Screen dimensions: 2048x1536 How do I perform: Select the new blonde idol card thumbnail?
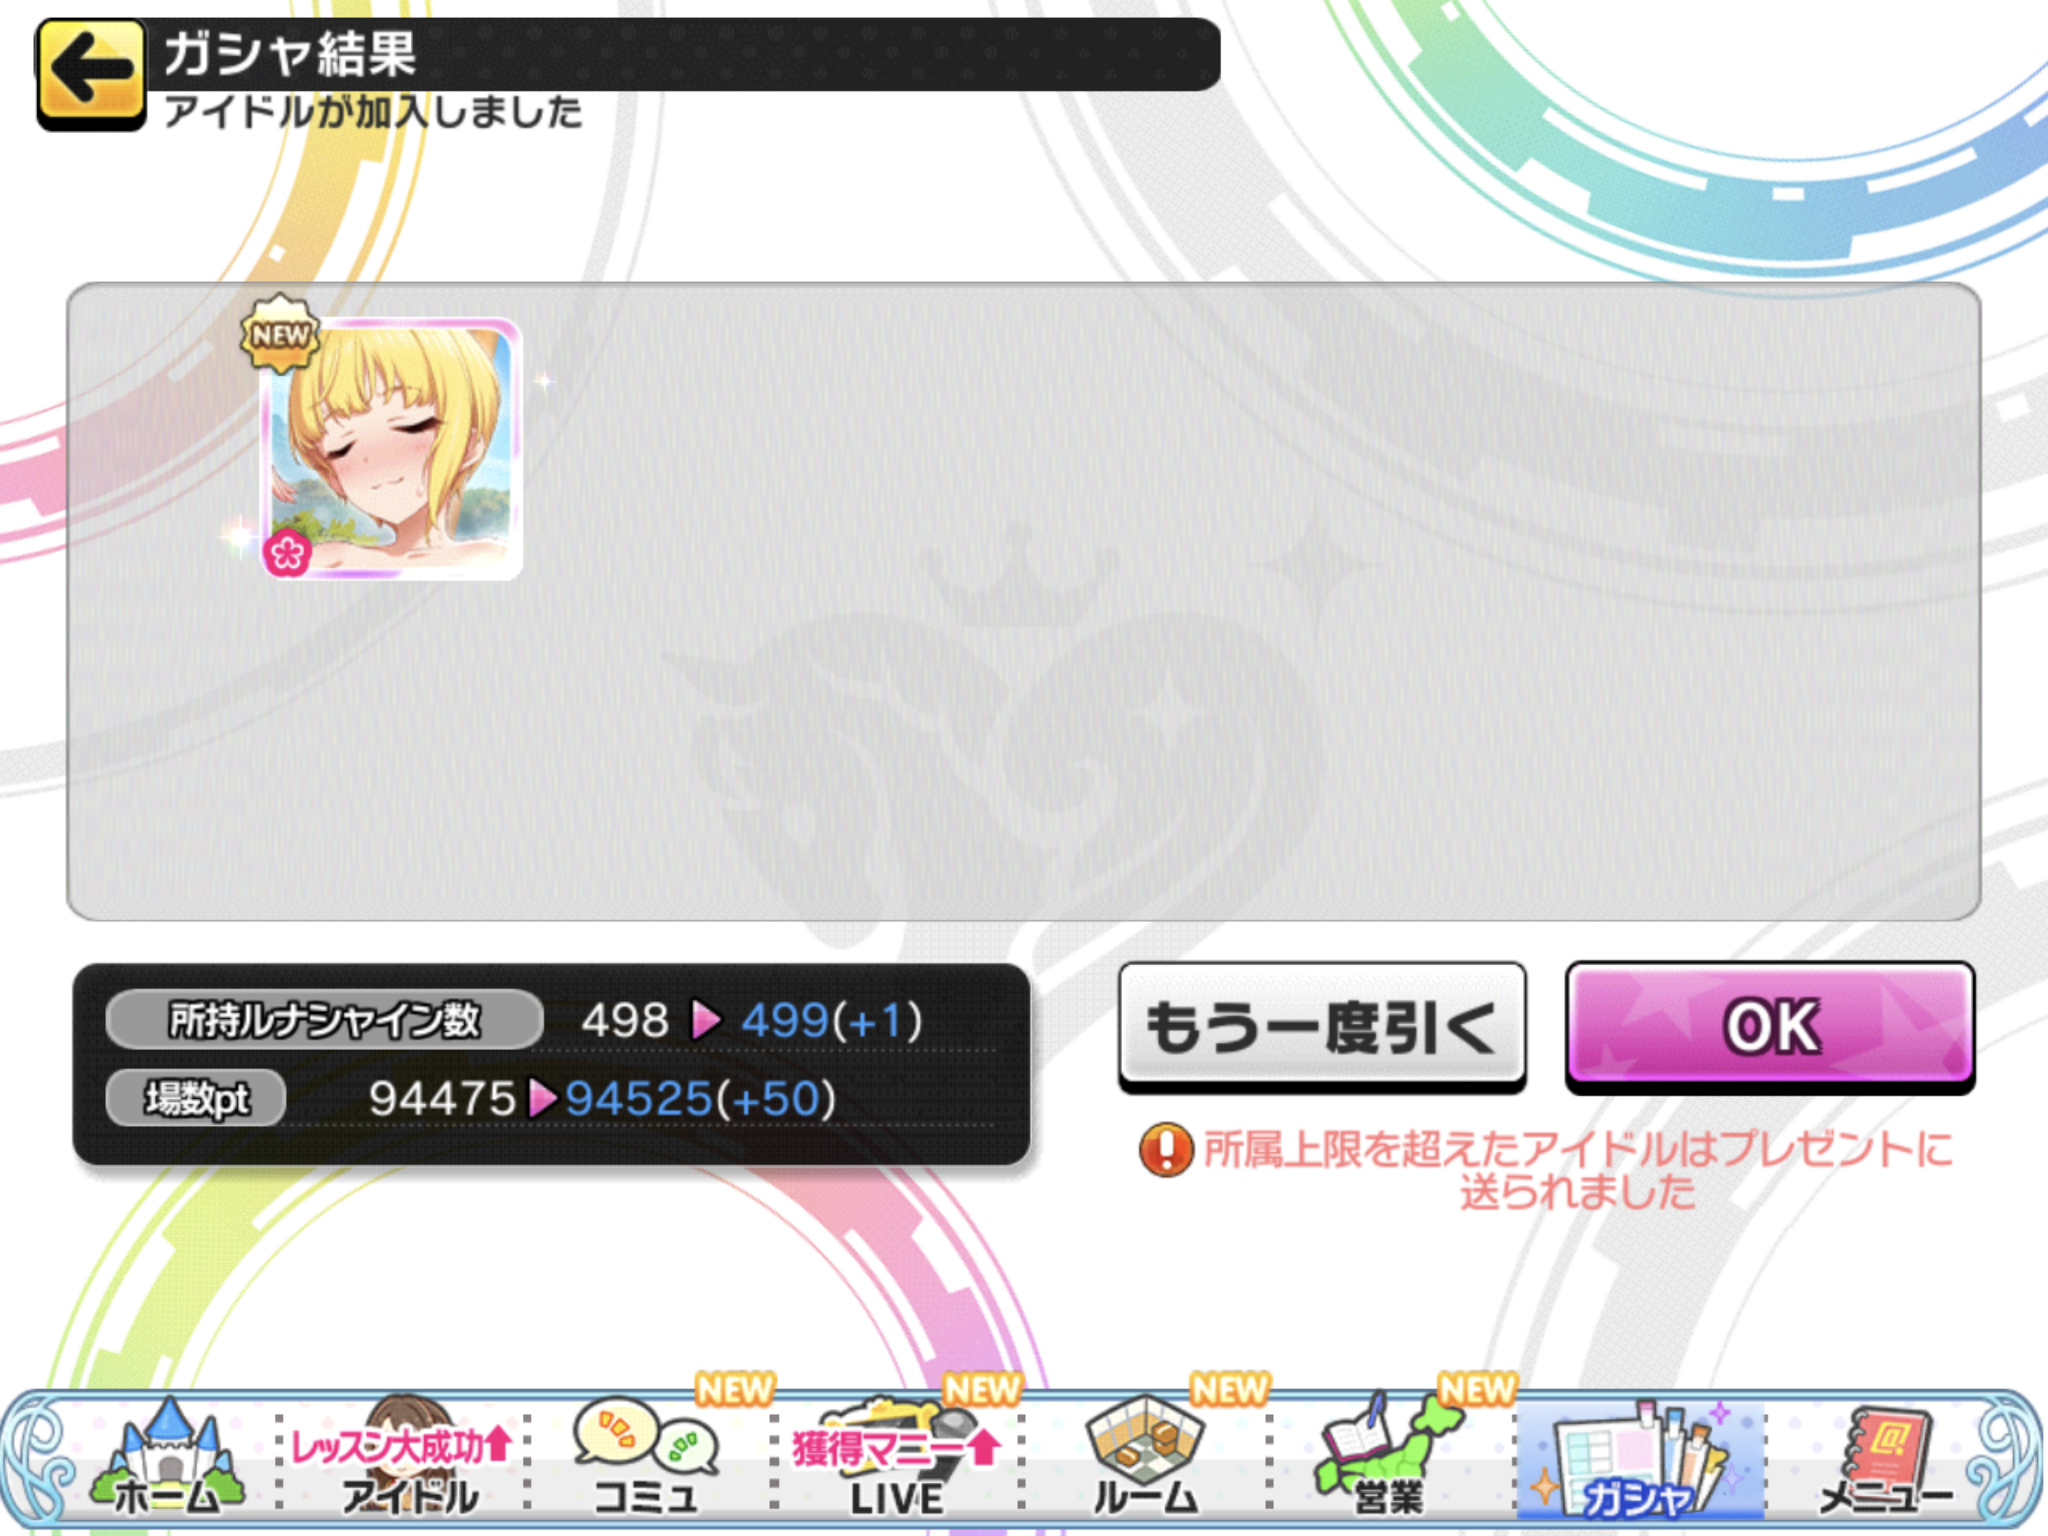(x=390, y=448)
